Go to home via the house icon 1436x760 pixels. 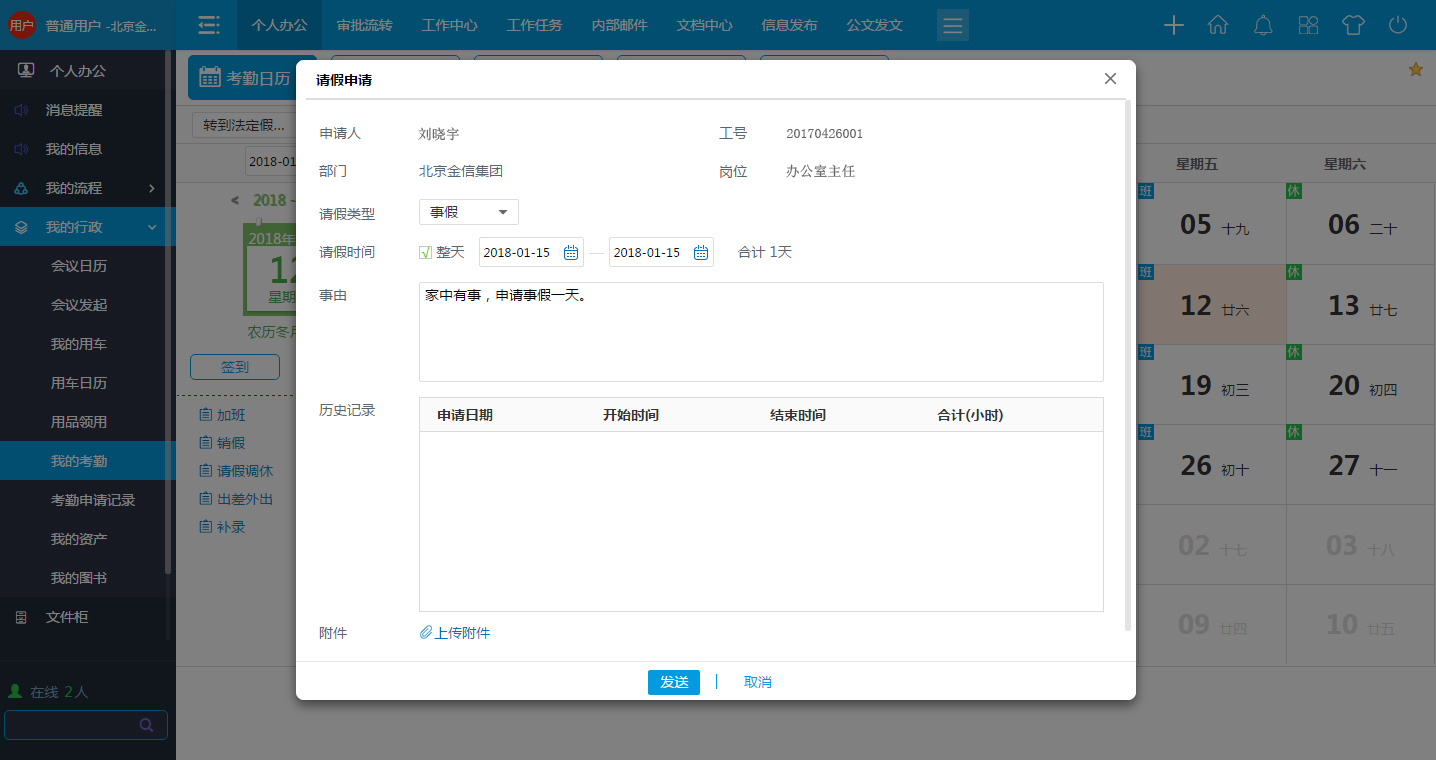[1218, 25]
